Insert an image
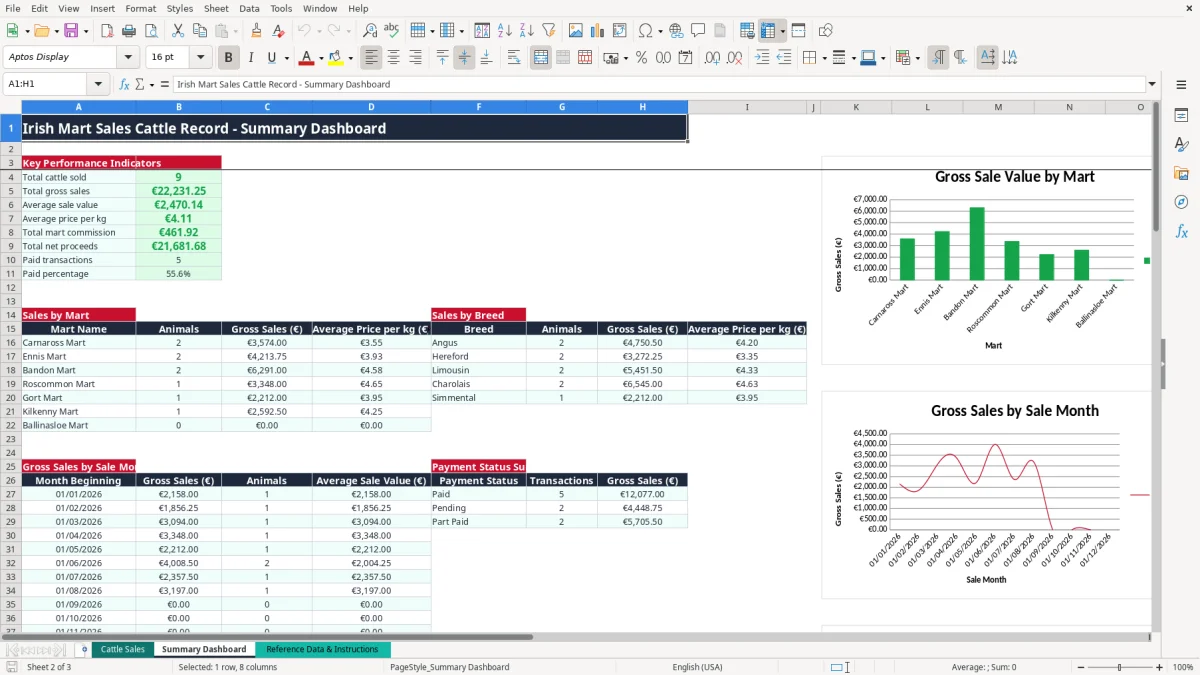The image size is (1200, 675). click(x=575, y=31)
